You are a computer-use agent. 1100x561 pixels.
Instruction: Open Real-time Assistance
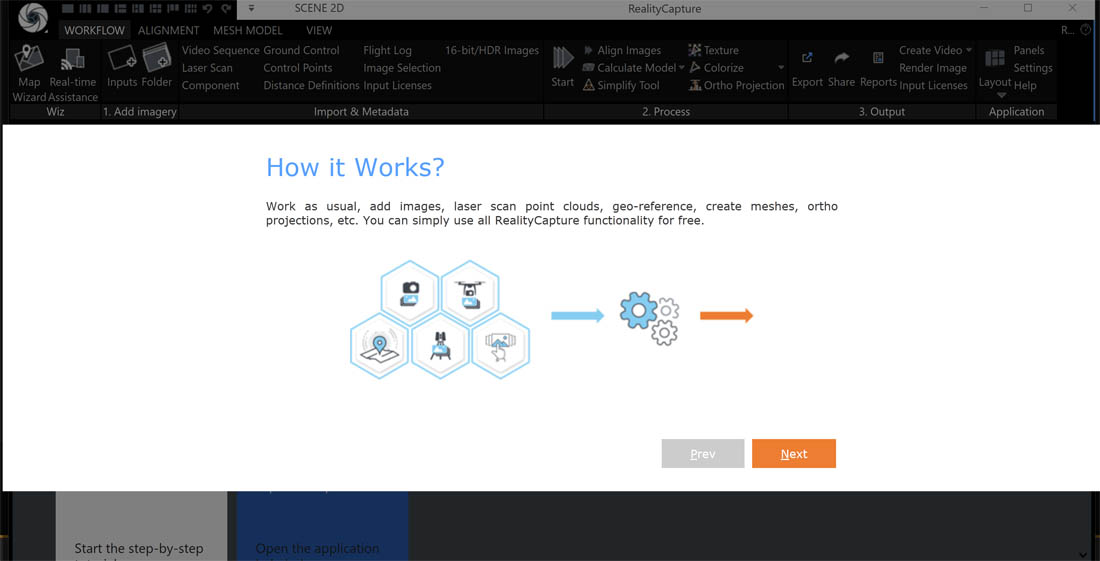(x=73, y=73)
